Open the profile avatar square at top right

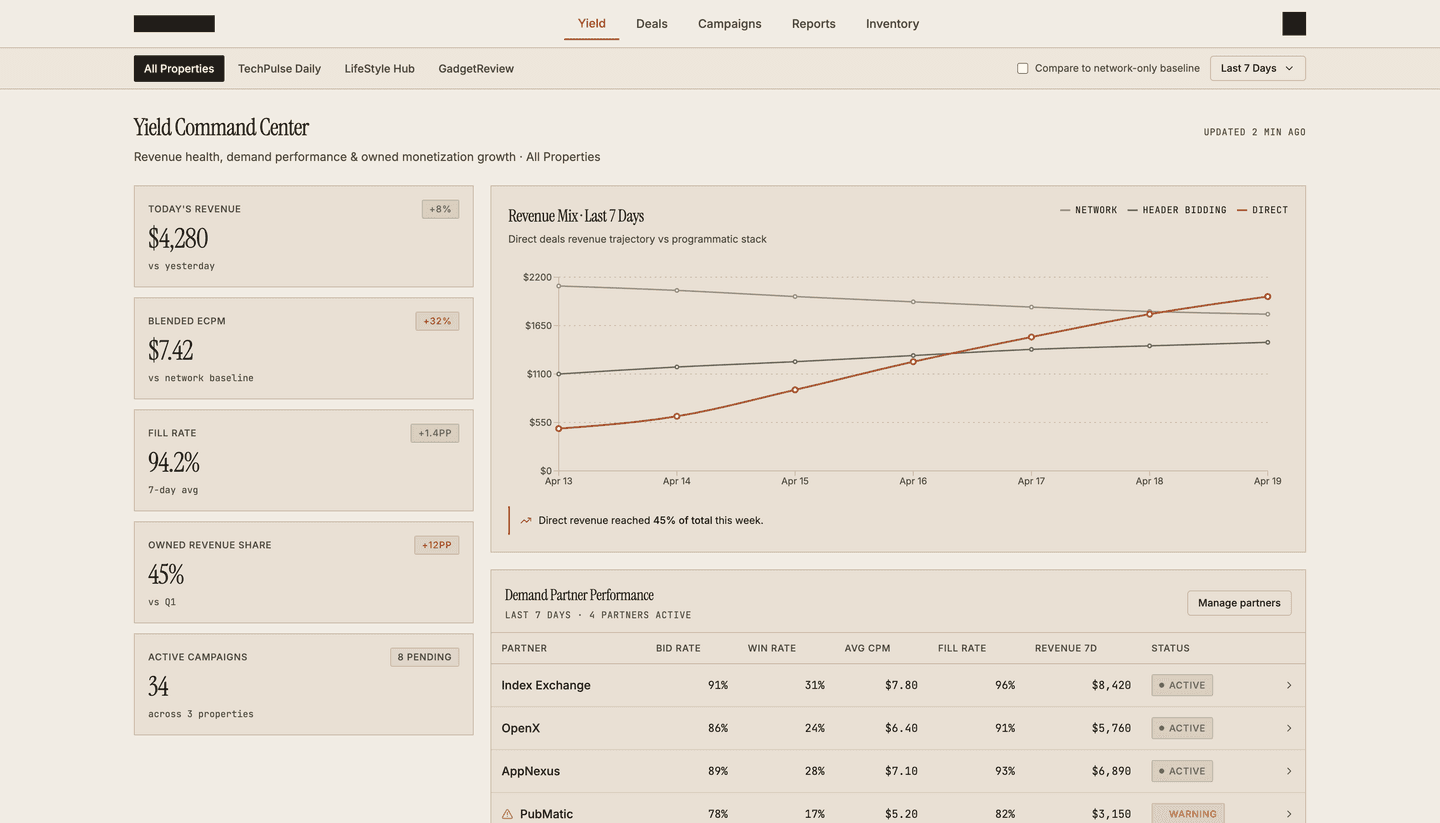[x=1293, y=22]
